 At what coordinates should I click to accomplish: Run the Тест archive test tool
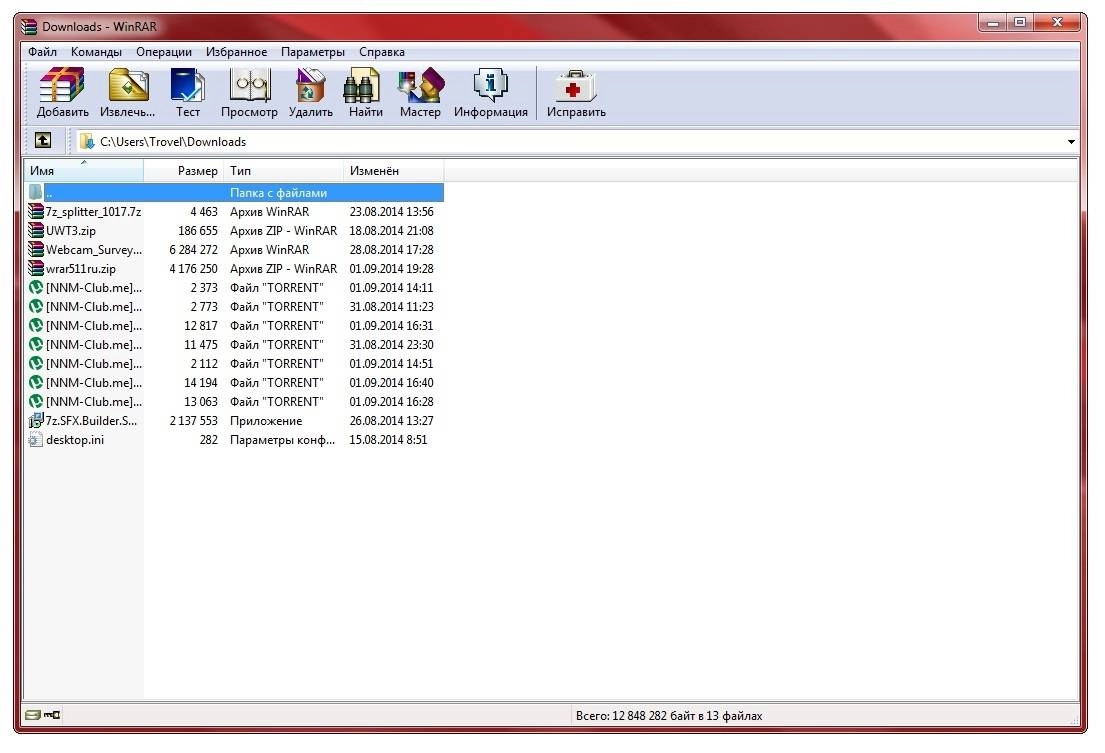pyautogui.click(x=187, y=92)
